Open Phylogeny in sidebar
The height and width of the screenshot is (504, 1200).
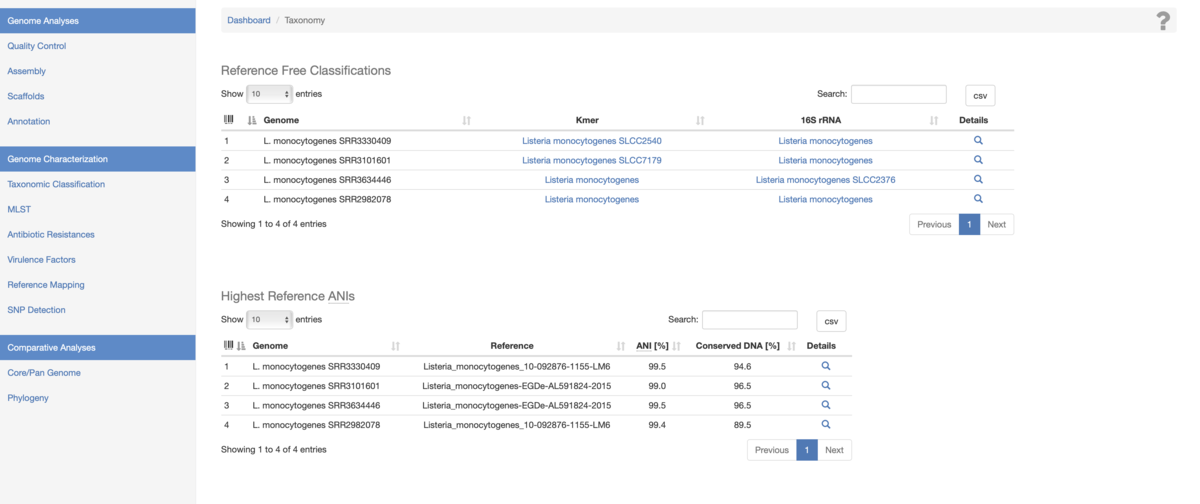coord(28,397)
